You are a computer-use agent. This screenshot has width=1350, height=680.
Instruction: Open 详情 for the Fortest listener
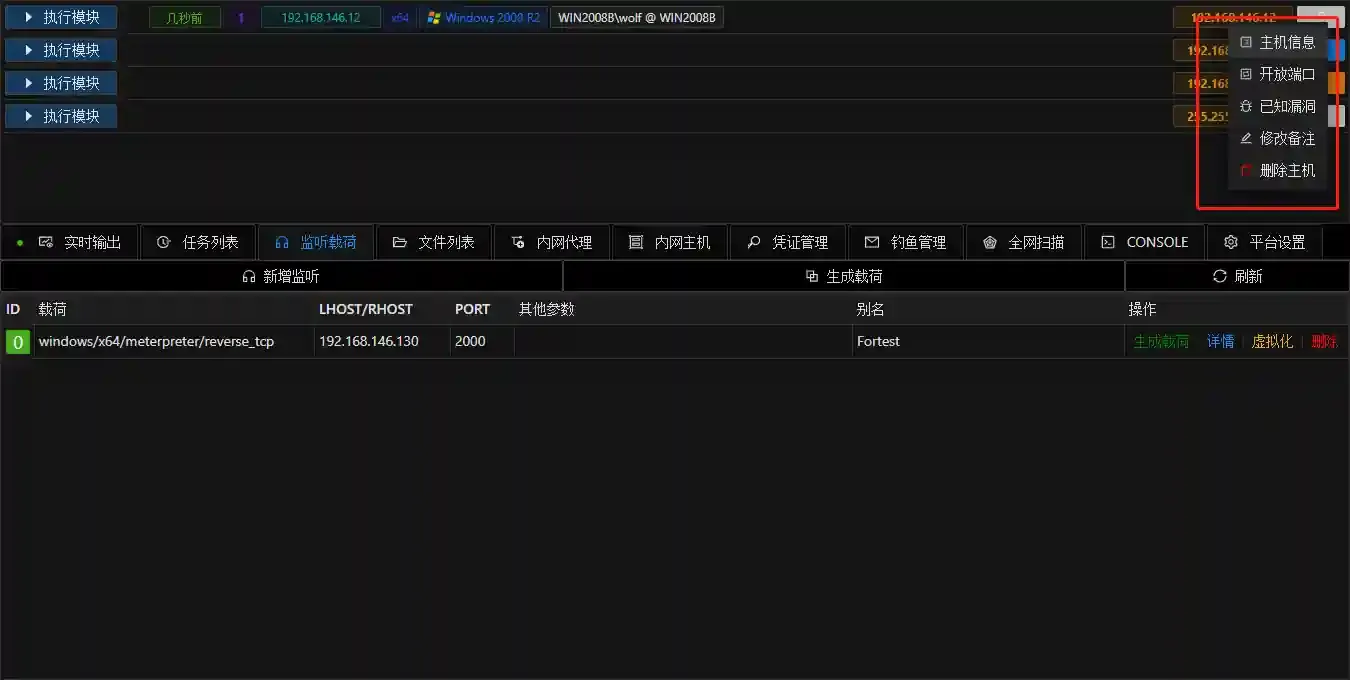click(x=1220, y=341)
